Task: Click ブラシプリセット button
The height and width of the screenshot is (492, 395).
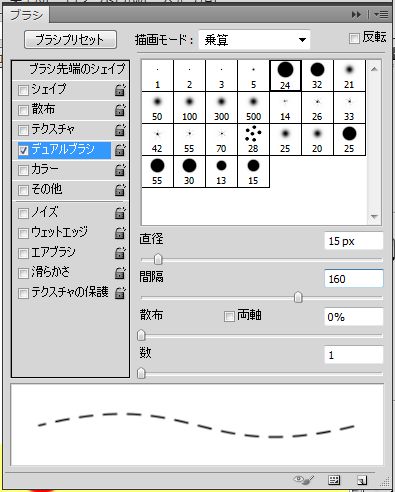Action: click(70, 40)
